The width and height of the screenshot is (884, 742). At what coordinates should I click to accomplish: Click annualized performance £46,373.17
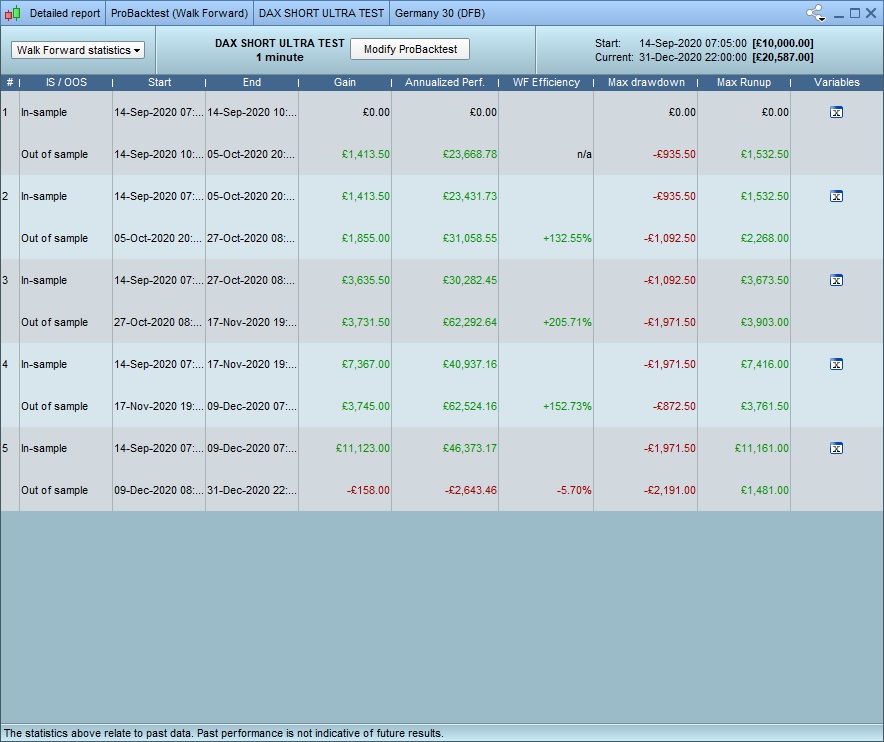470,448
